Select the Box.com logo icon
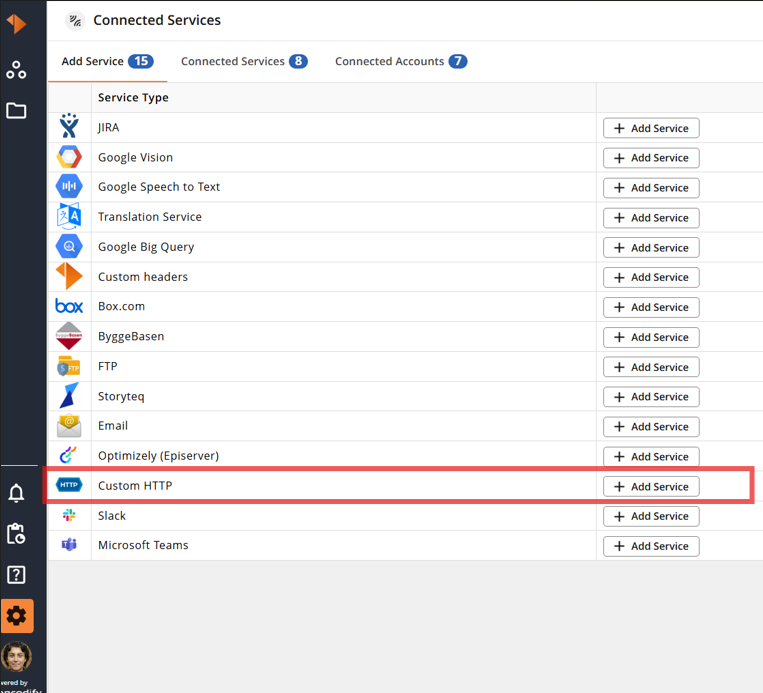The image size is (763, 693). (69, 306)
